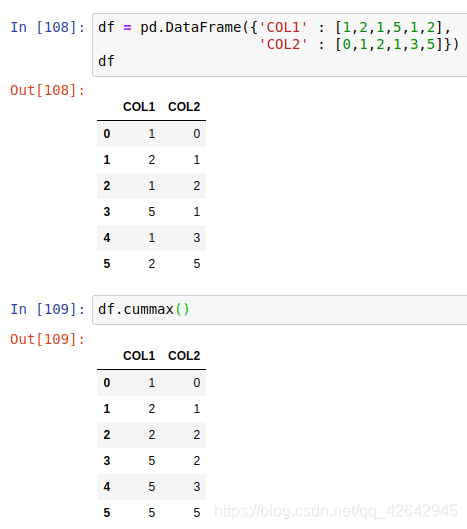Select the In [108] prompt label
Viewport: 467px width, 529px height.
click(x=48, y=27)
